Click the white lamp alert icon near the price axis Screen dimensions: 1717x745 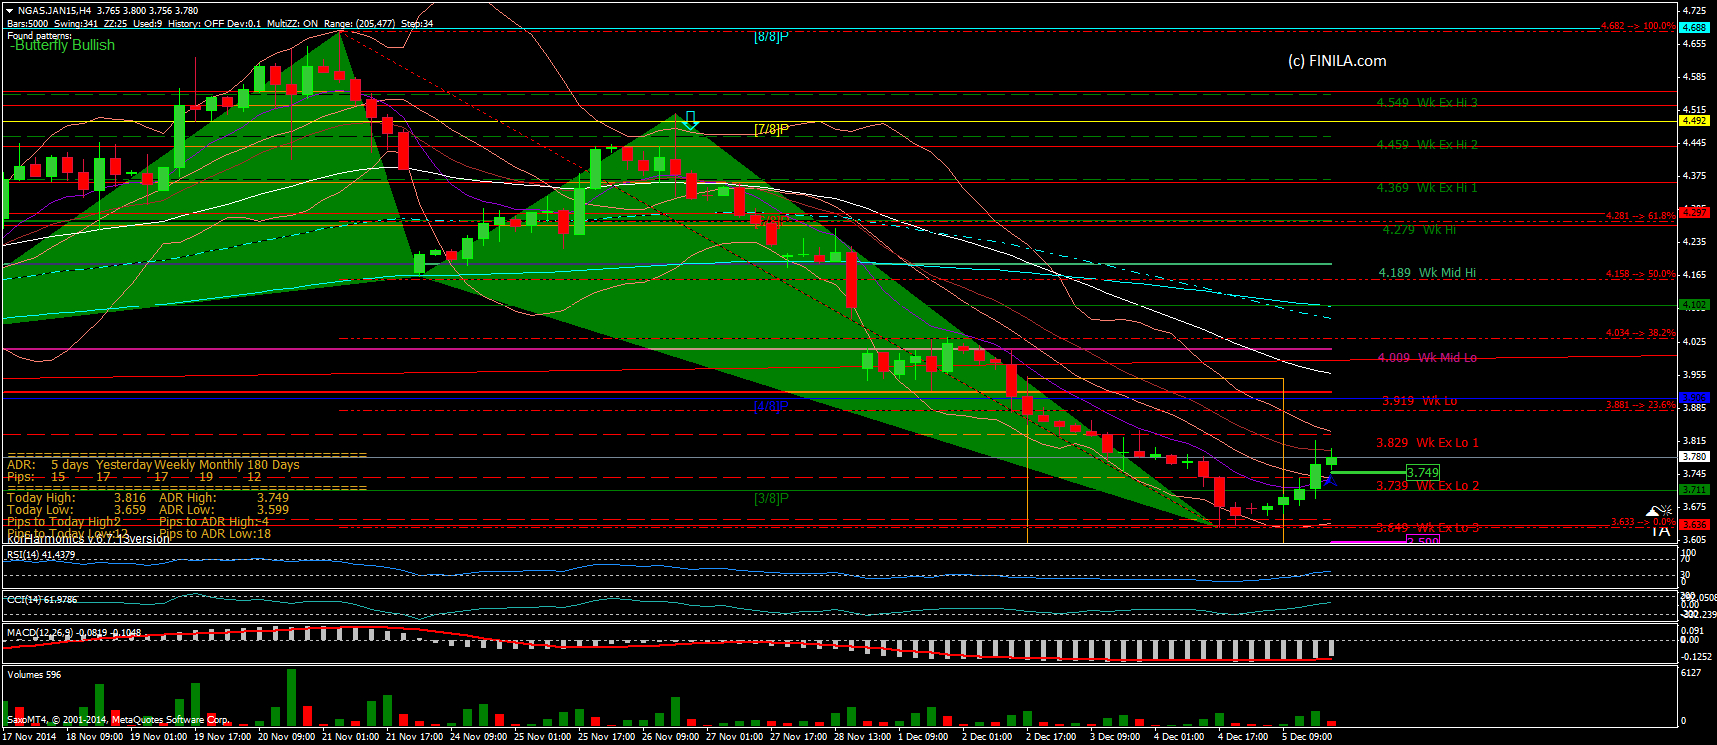click(x=1660, y=511)
